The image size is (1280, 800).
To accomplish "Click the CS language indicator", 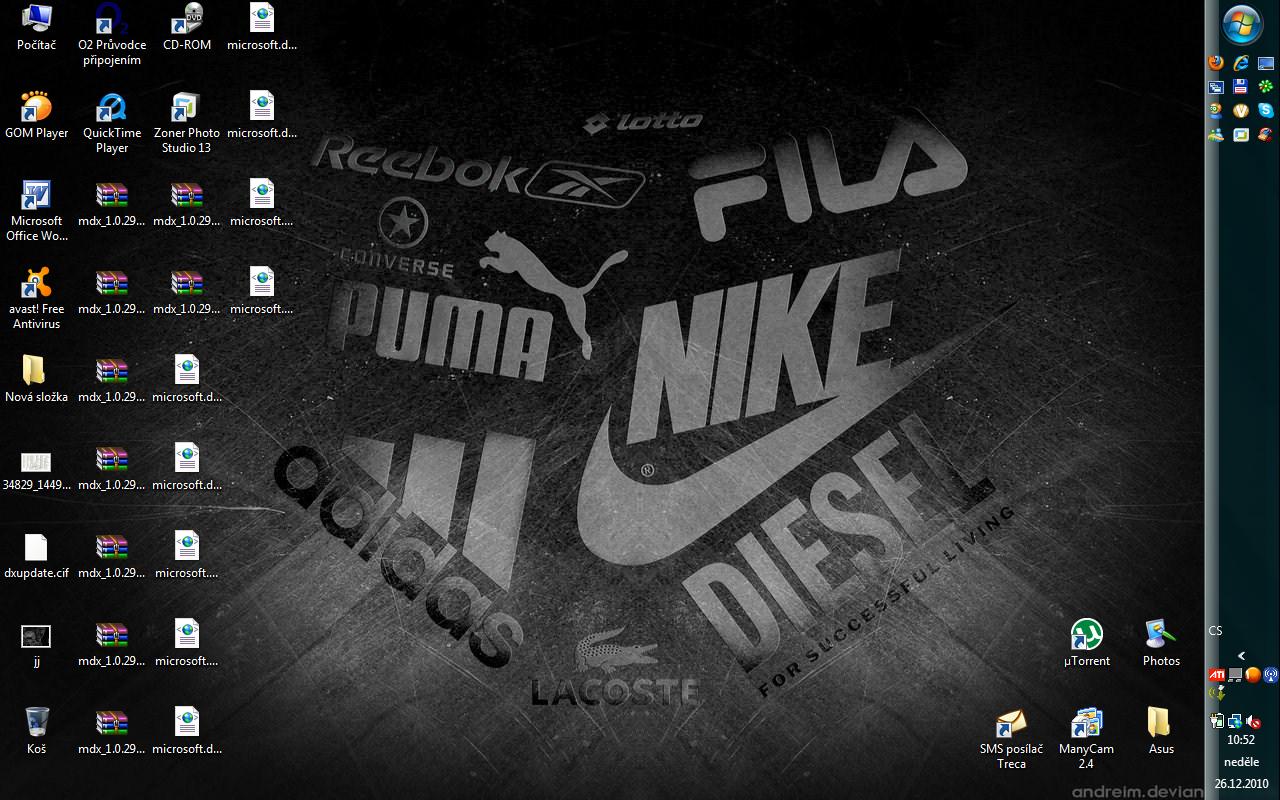I will 1215,631.
